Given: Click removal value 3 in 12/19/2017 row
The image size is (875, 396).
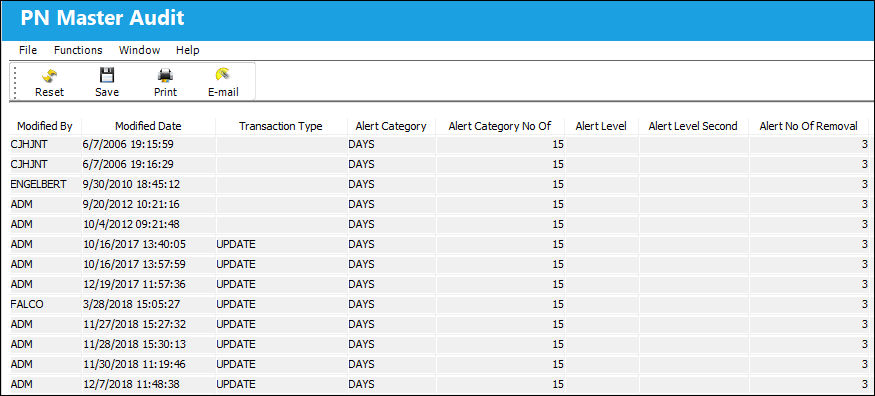Looking at the screenshot, I should click(864, 284).
